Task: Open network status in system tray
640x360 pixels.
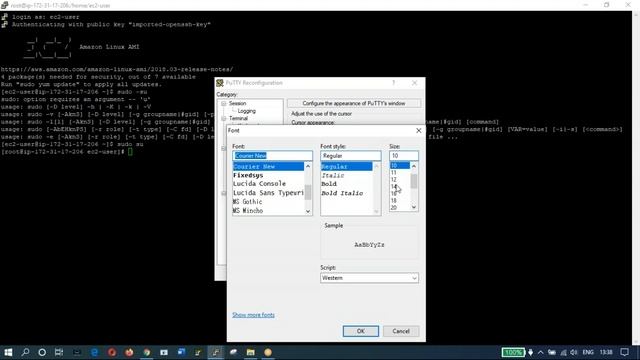Action: coord(563,352)
